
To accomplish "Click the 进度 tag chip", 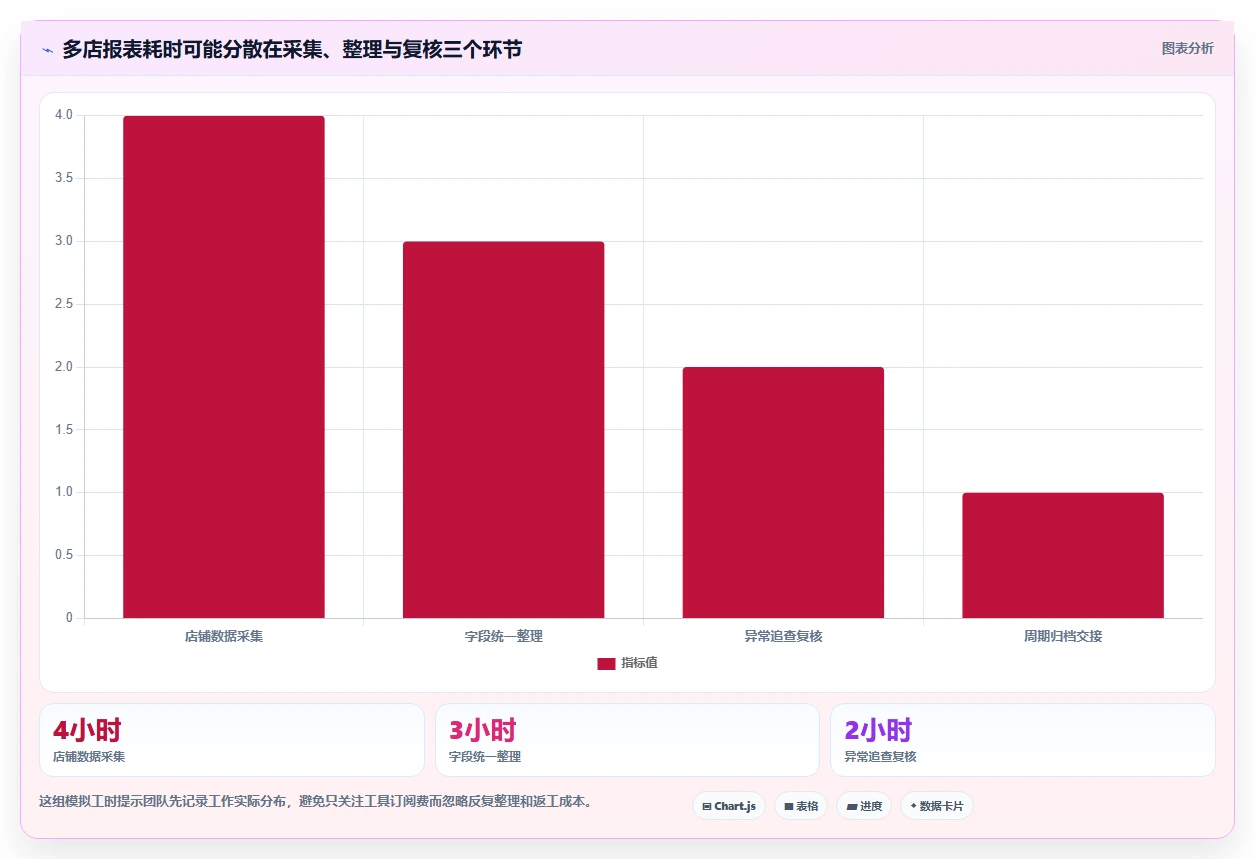I will coord(864,806).
